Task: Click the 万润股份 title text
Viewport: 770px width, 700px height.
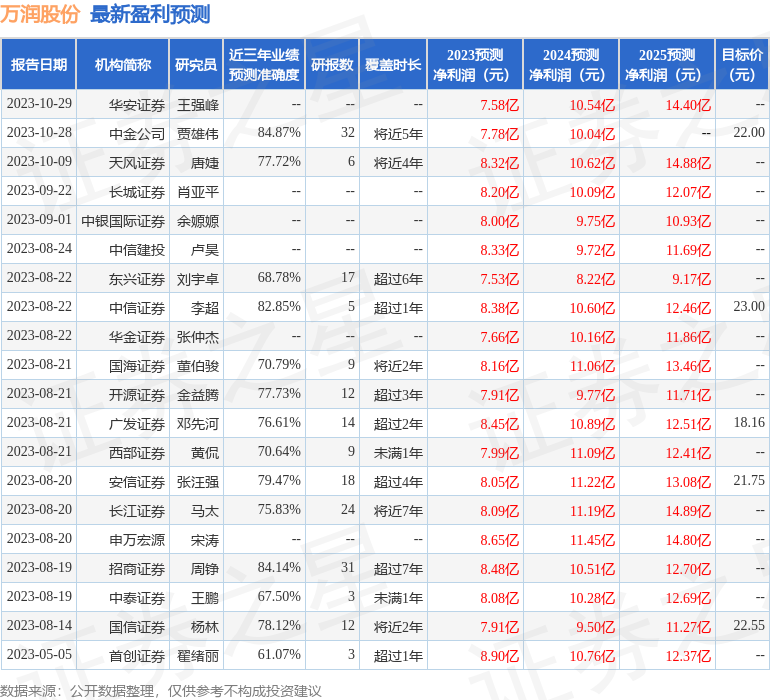Action: 40,14
